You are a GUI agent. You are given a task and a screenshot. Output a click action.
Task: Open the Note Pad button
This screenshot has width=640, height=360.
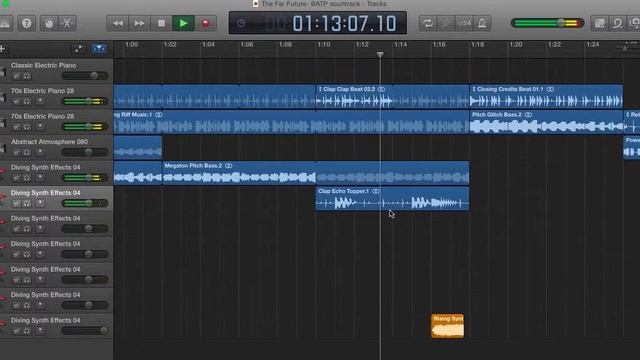tap(600, 23)
